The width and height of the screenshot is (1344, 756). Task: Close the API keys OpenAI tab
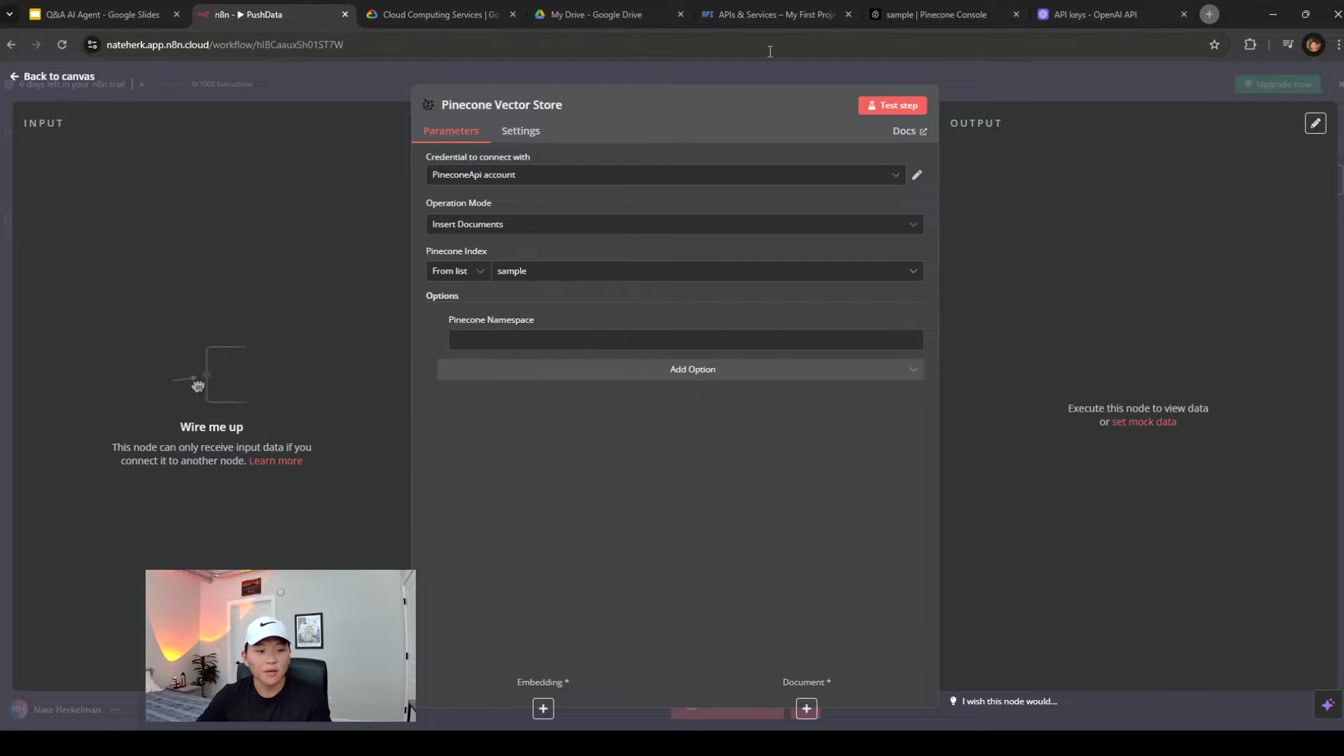click(1184, 15)
